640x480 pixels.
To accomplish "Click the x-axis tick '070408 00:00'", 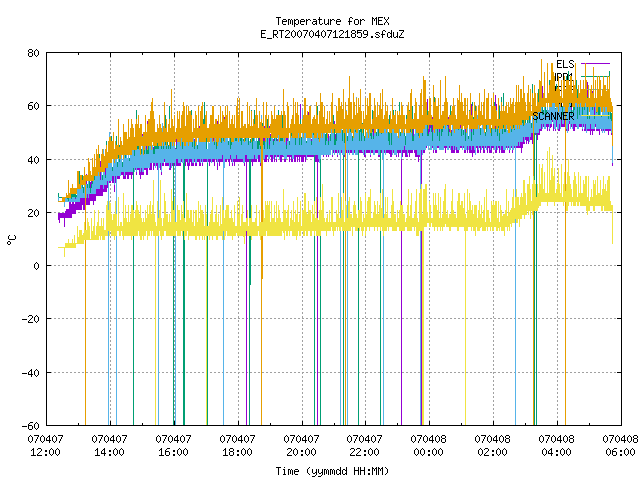I will tap(429, 446).
